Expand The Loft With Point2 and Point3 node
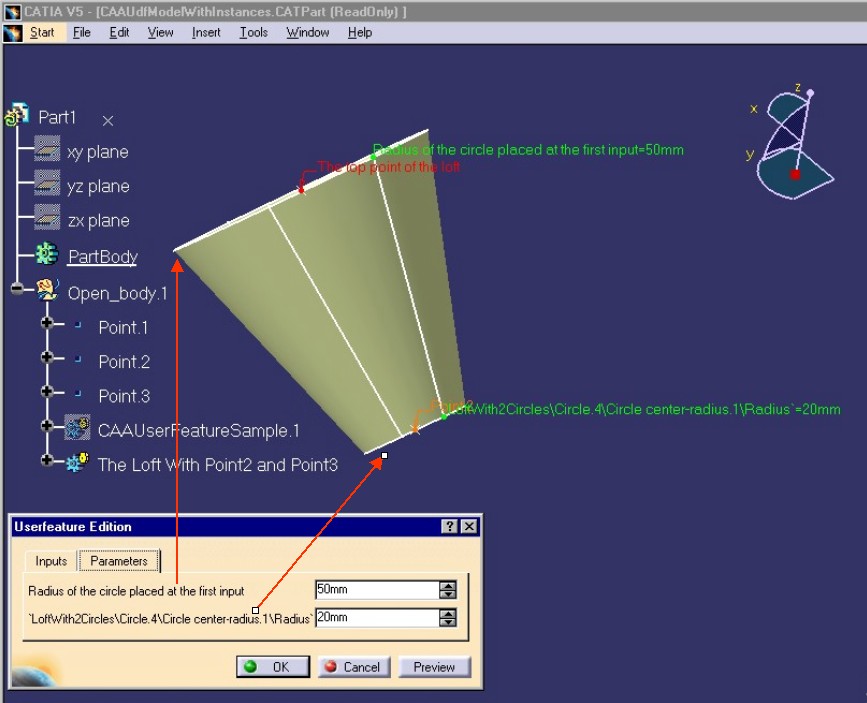Viewport: 867px width, 703px height. [x=47, y=460]
